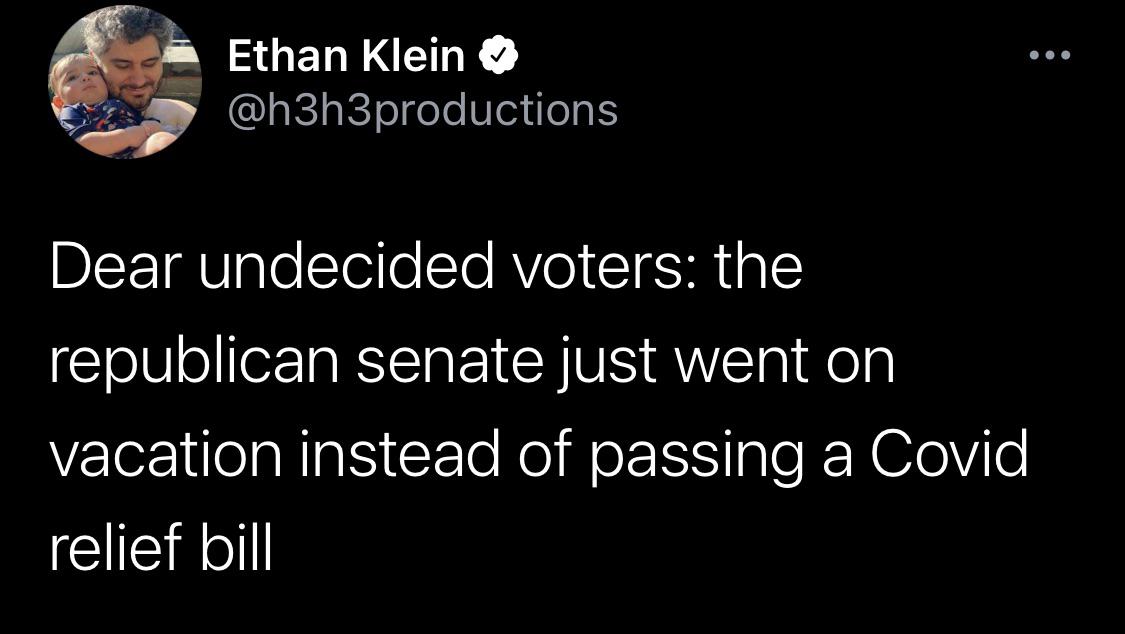
Task: Open the @h3h3productions handle link
Action: (x=422, y=109)
